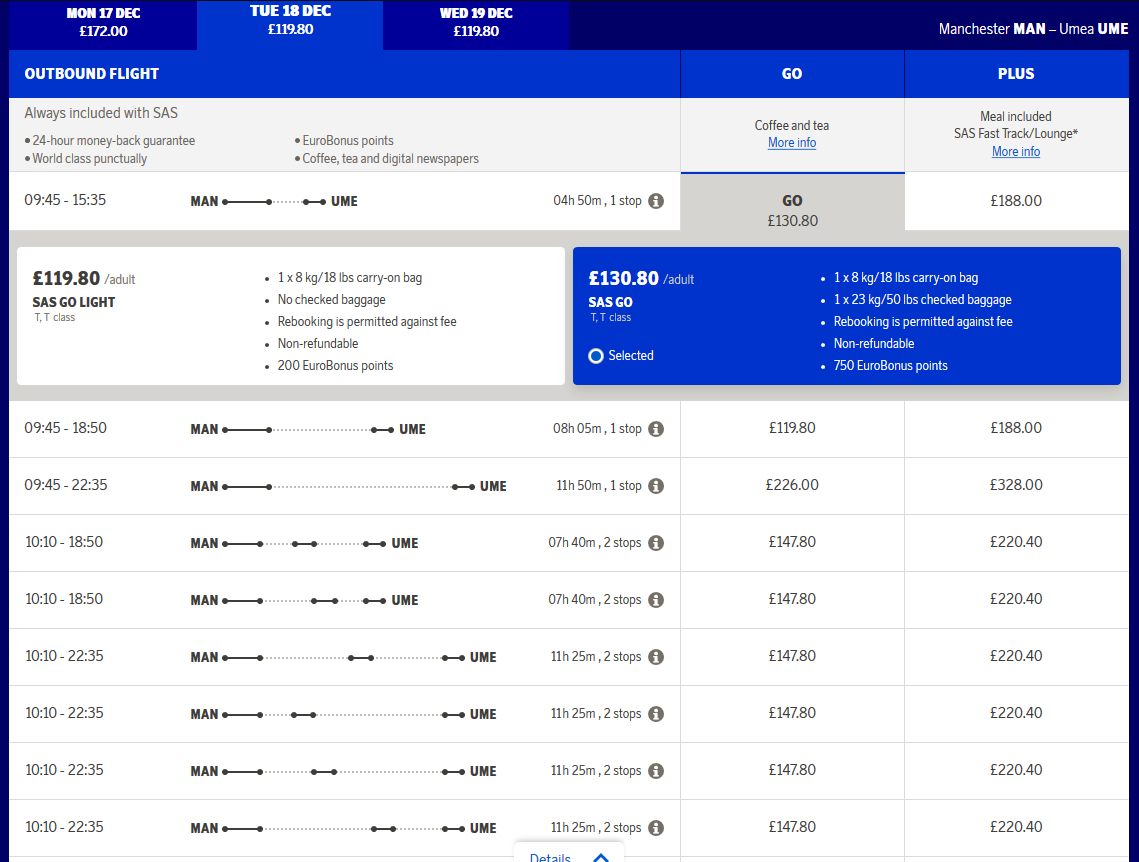1139x862 pixels.
Task: Open flight info icon for 09:45 - 15:35
Action: tap(656, 201)
